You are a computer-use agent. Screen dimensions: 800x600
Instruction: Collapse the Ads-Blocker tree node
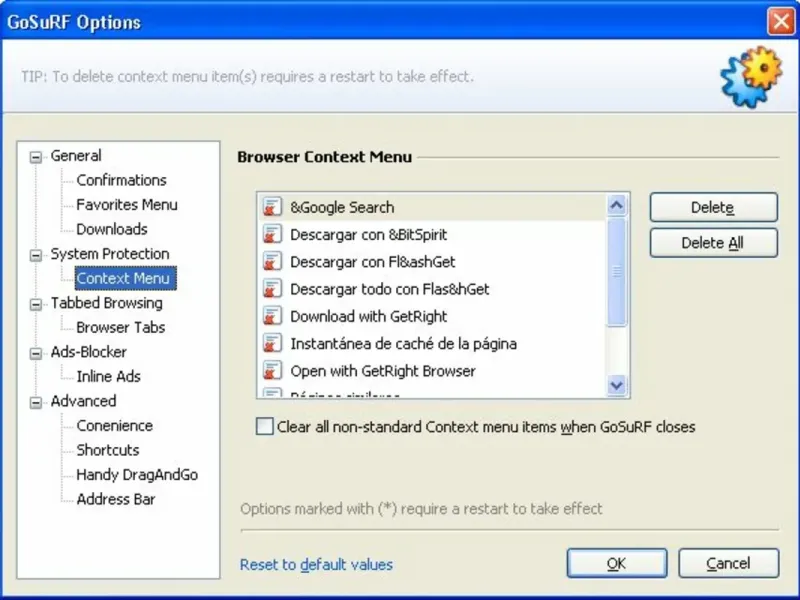[x=37, y=353]
